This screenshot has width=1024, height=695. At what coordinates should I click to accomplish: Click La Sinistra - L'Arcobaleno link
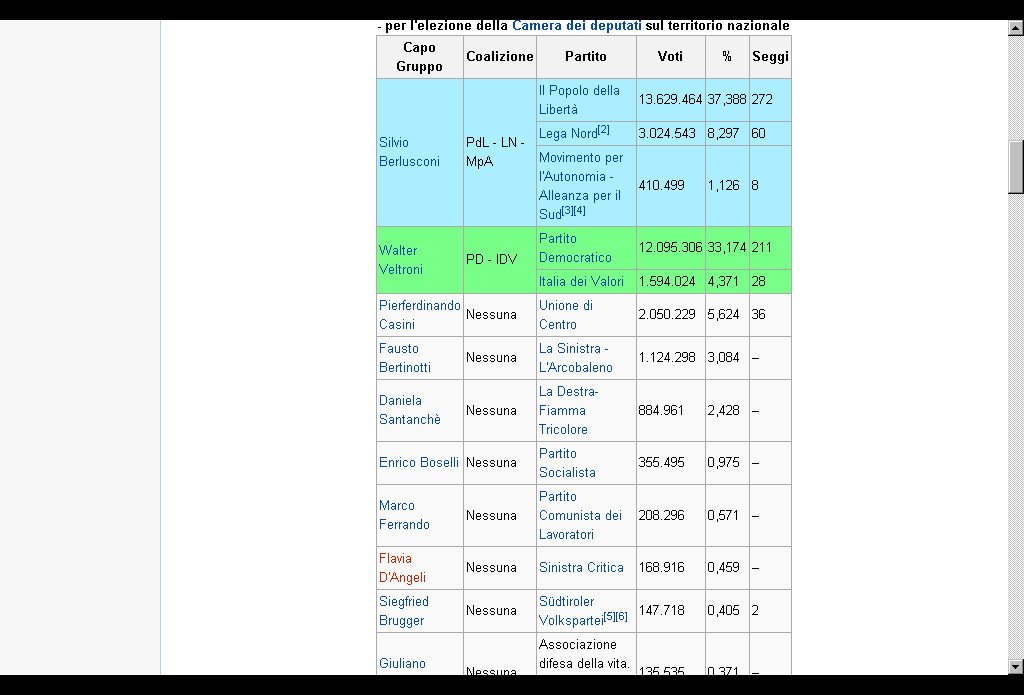click(x=575, y=358)
